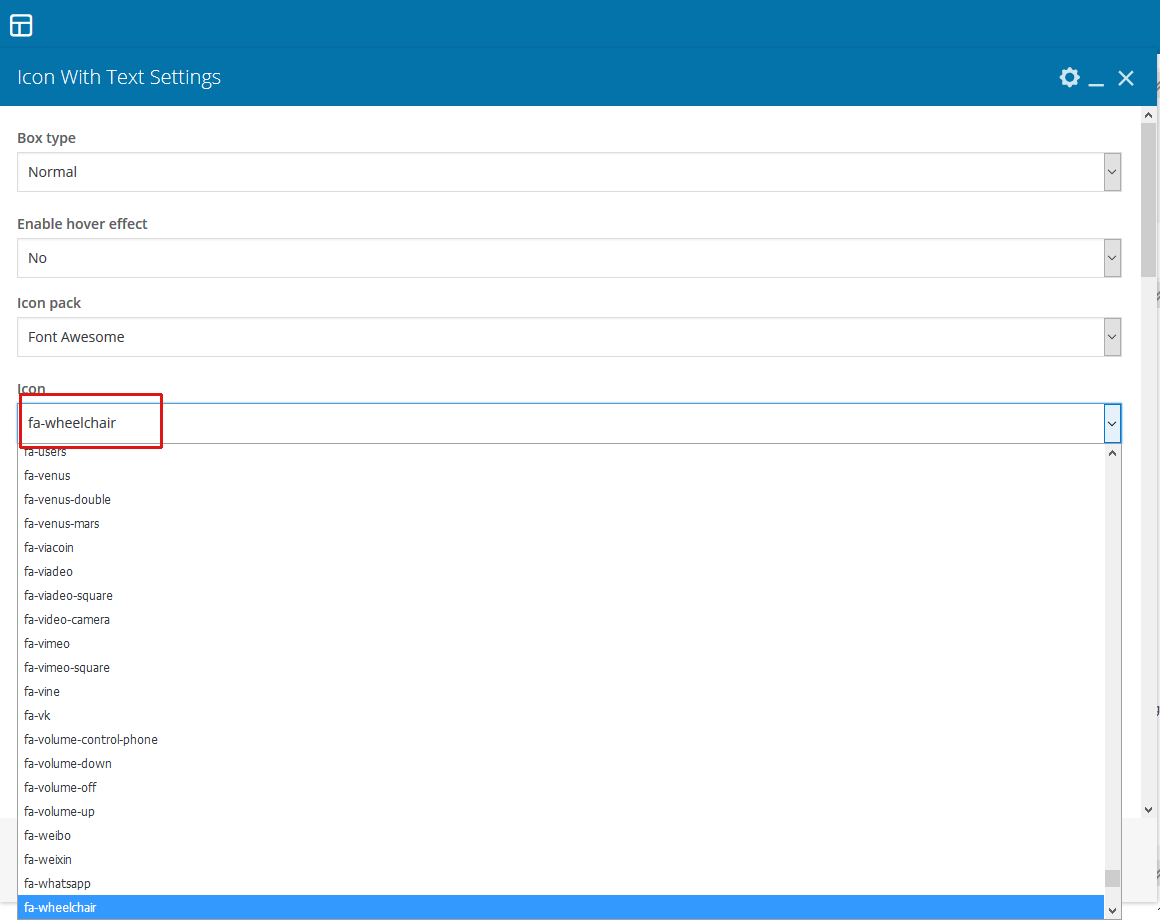Minimize the Icon With Text Settings panel

coord(1096,79)
